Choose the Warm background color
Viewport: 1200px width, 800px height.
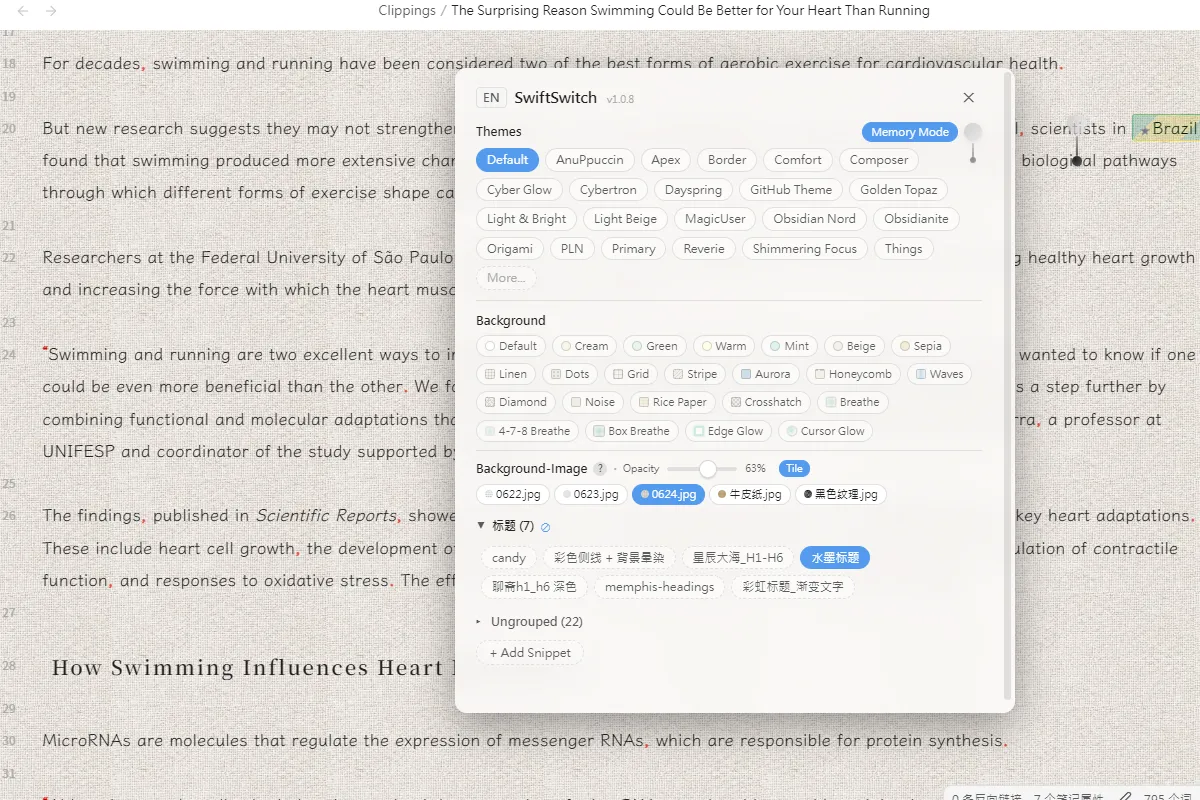click(724, 346)
